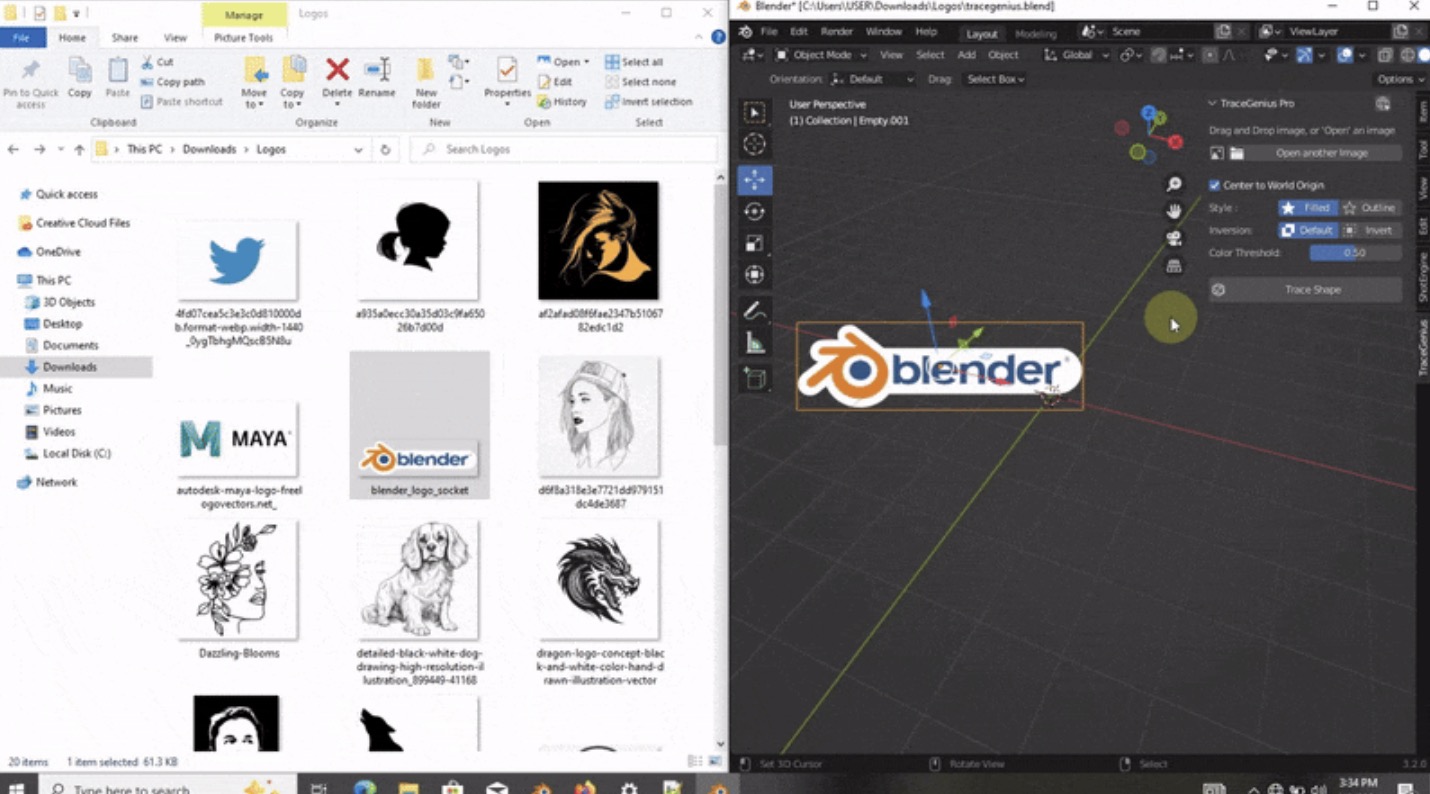Click the Explorer help question mark icon

718,37
